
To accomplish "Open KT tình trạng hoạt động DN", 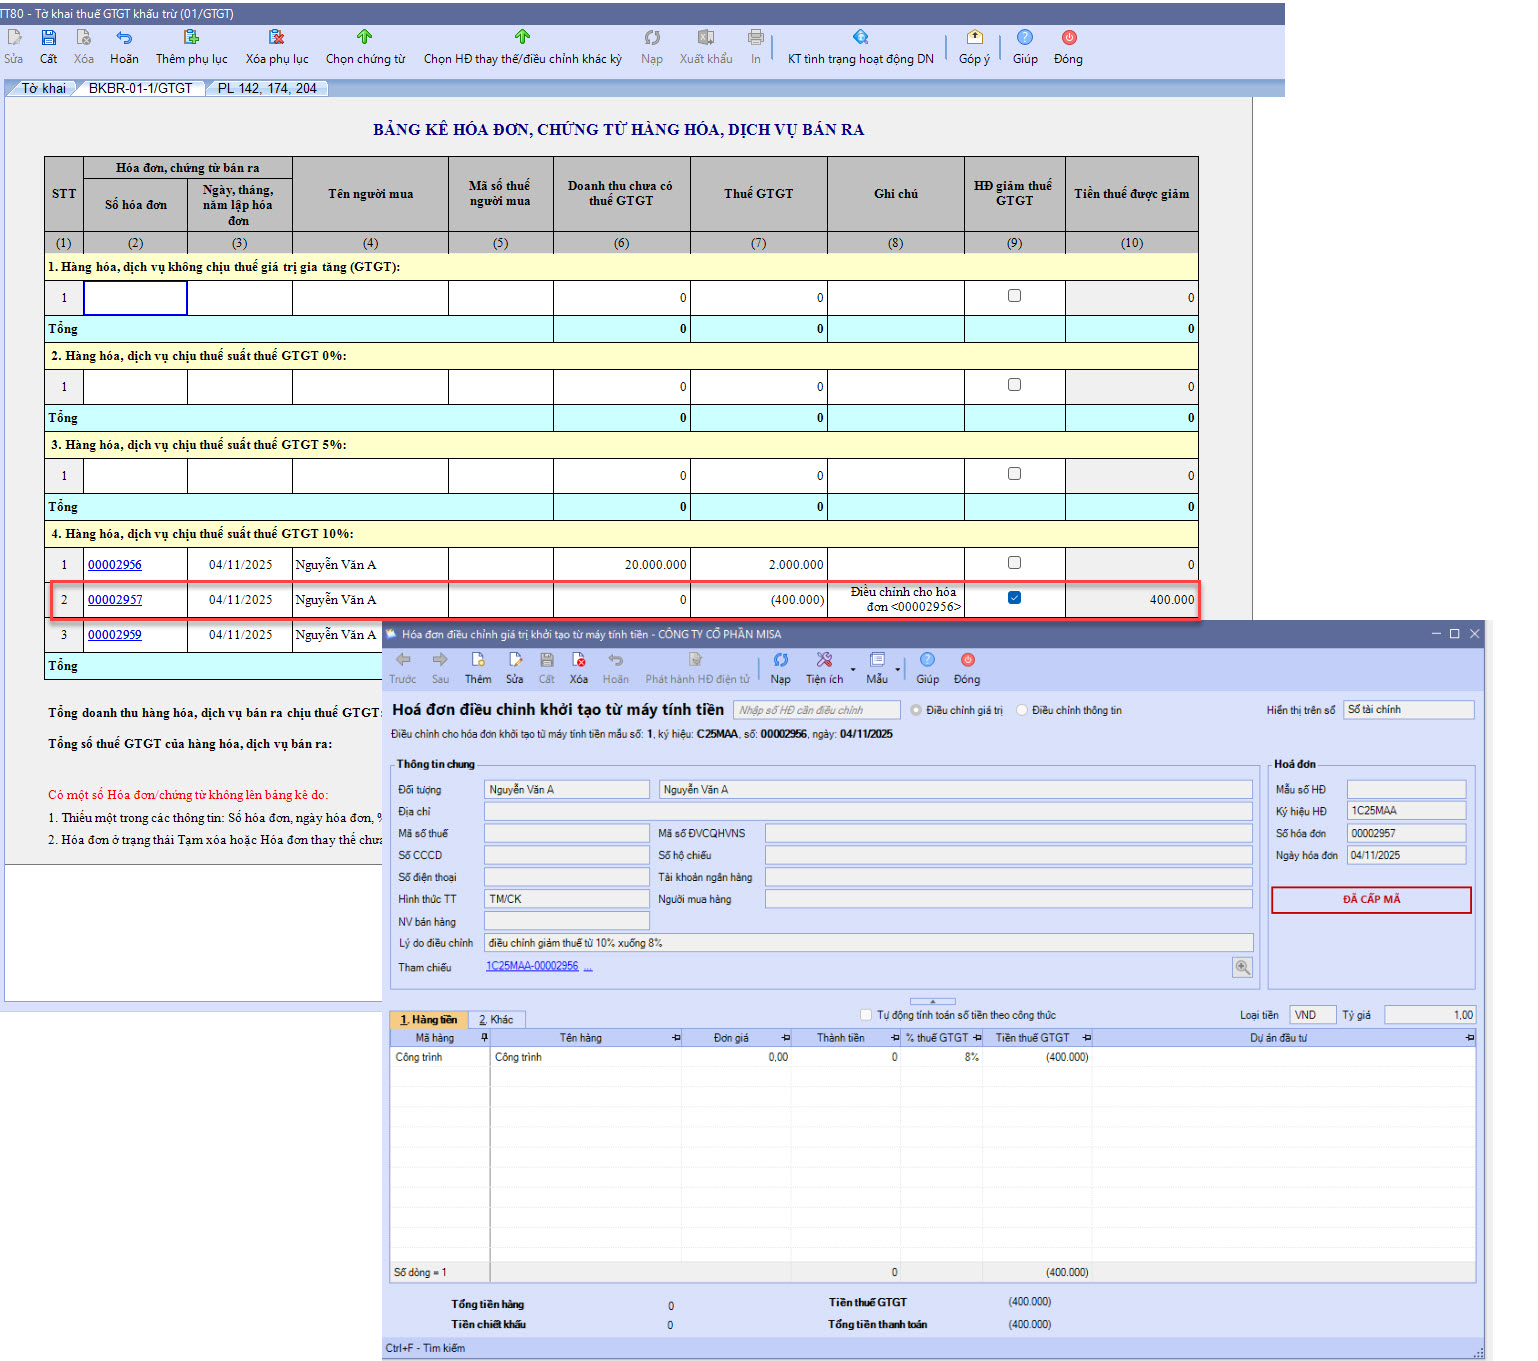I will 860,38.
